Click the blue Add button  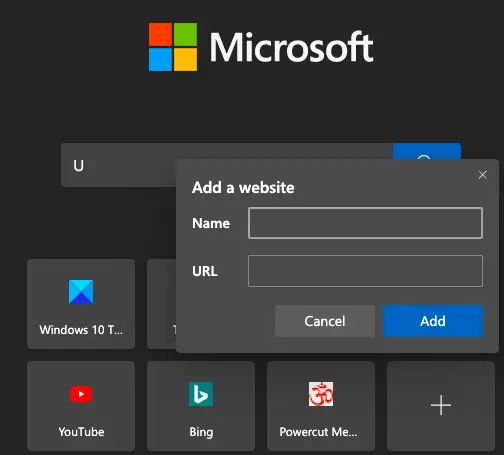tap(433, 321)
